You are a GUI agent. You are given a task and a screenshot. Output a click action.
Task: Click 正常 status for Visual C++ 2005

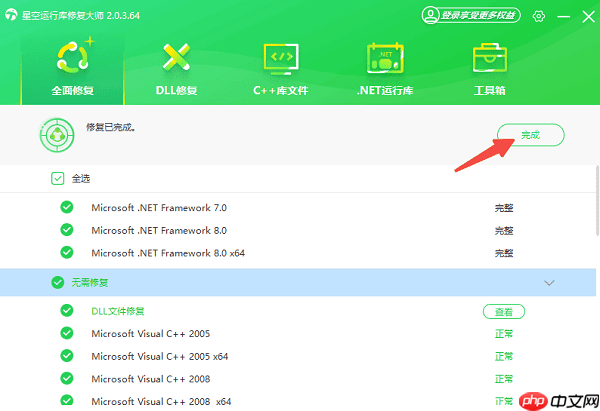coord(504,334)
